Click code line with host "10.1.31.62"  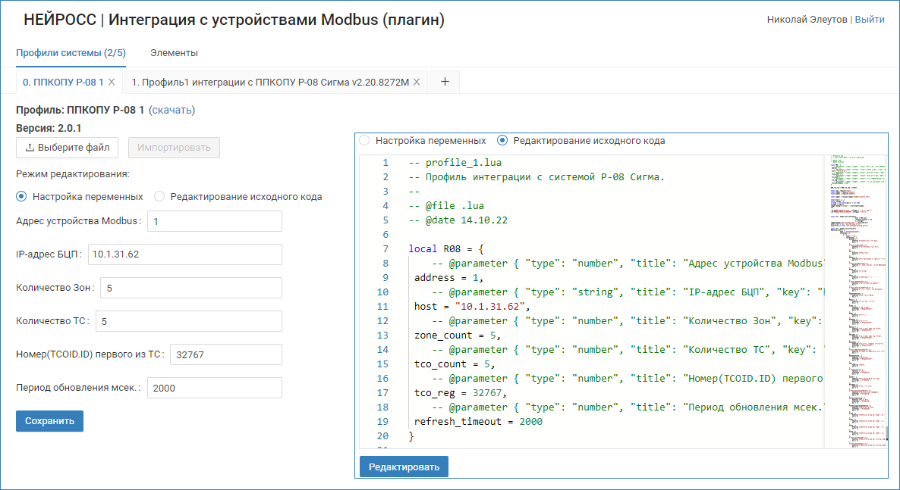click(x=472, y=306)
